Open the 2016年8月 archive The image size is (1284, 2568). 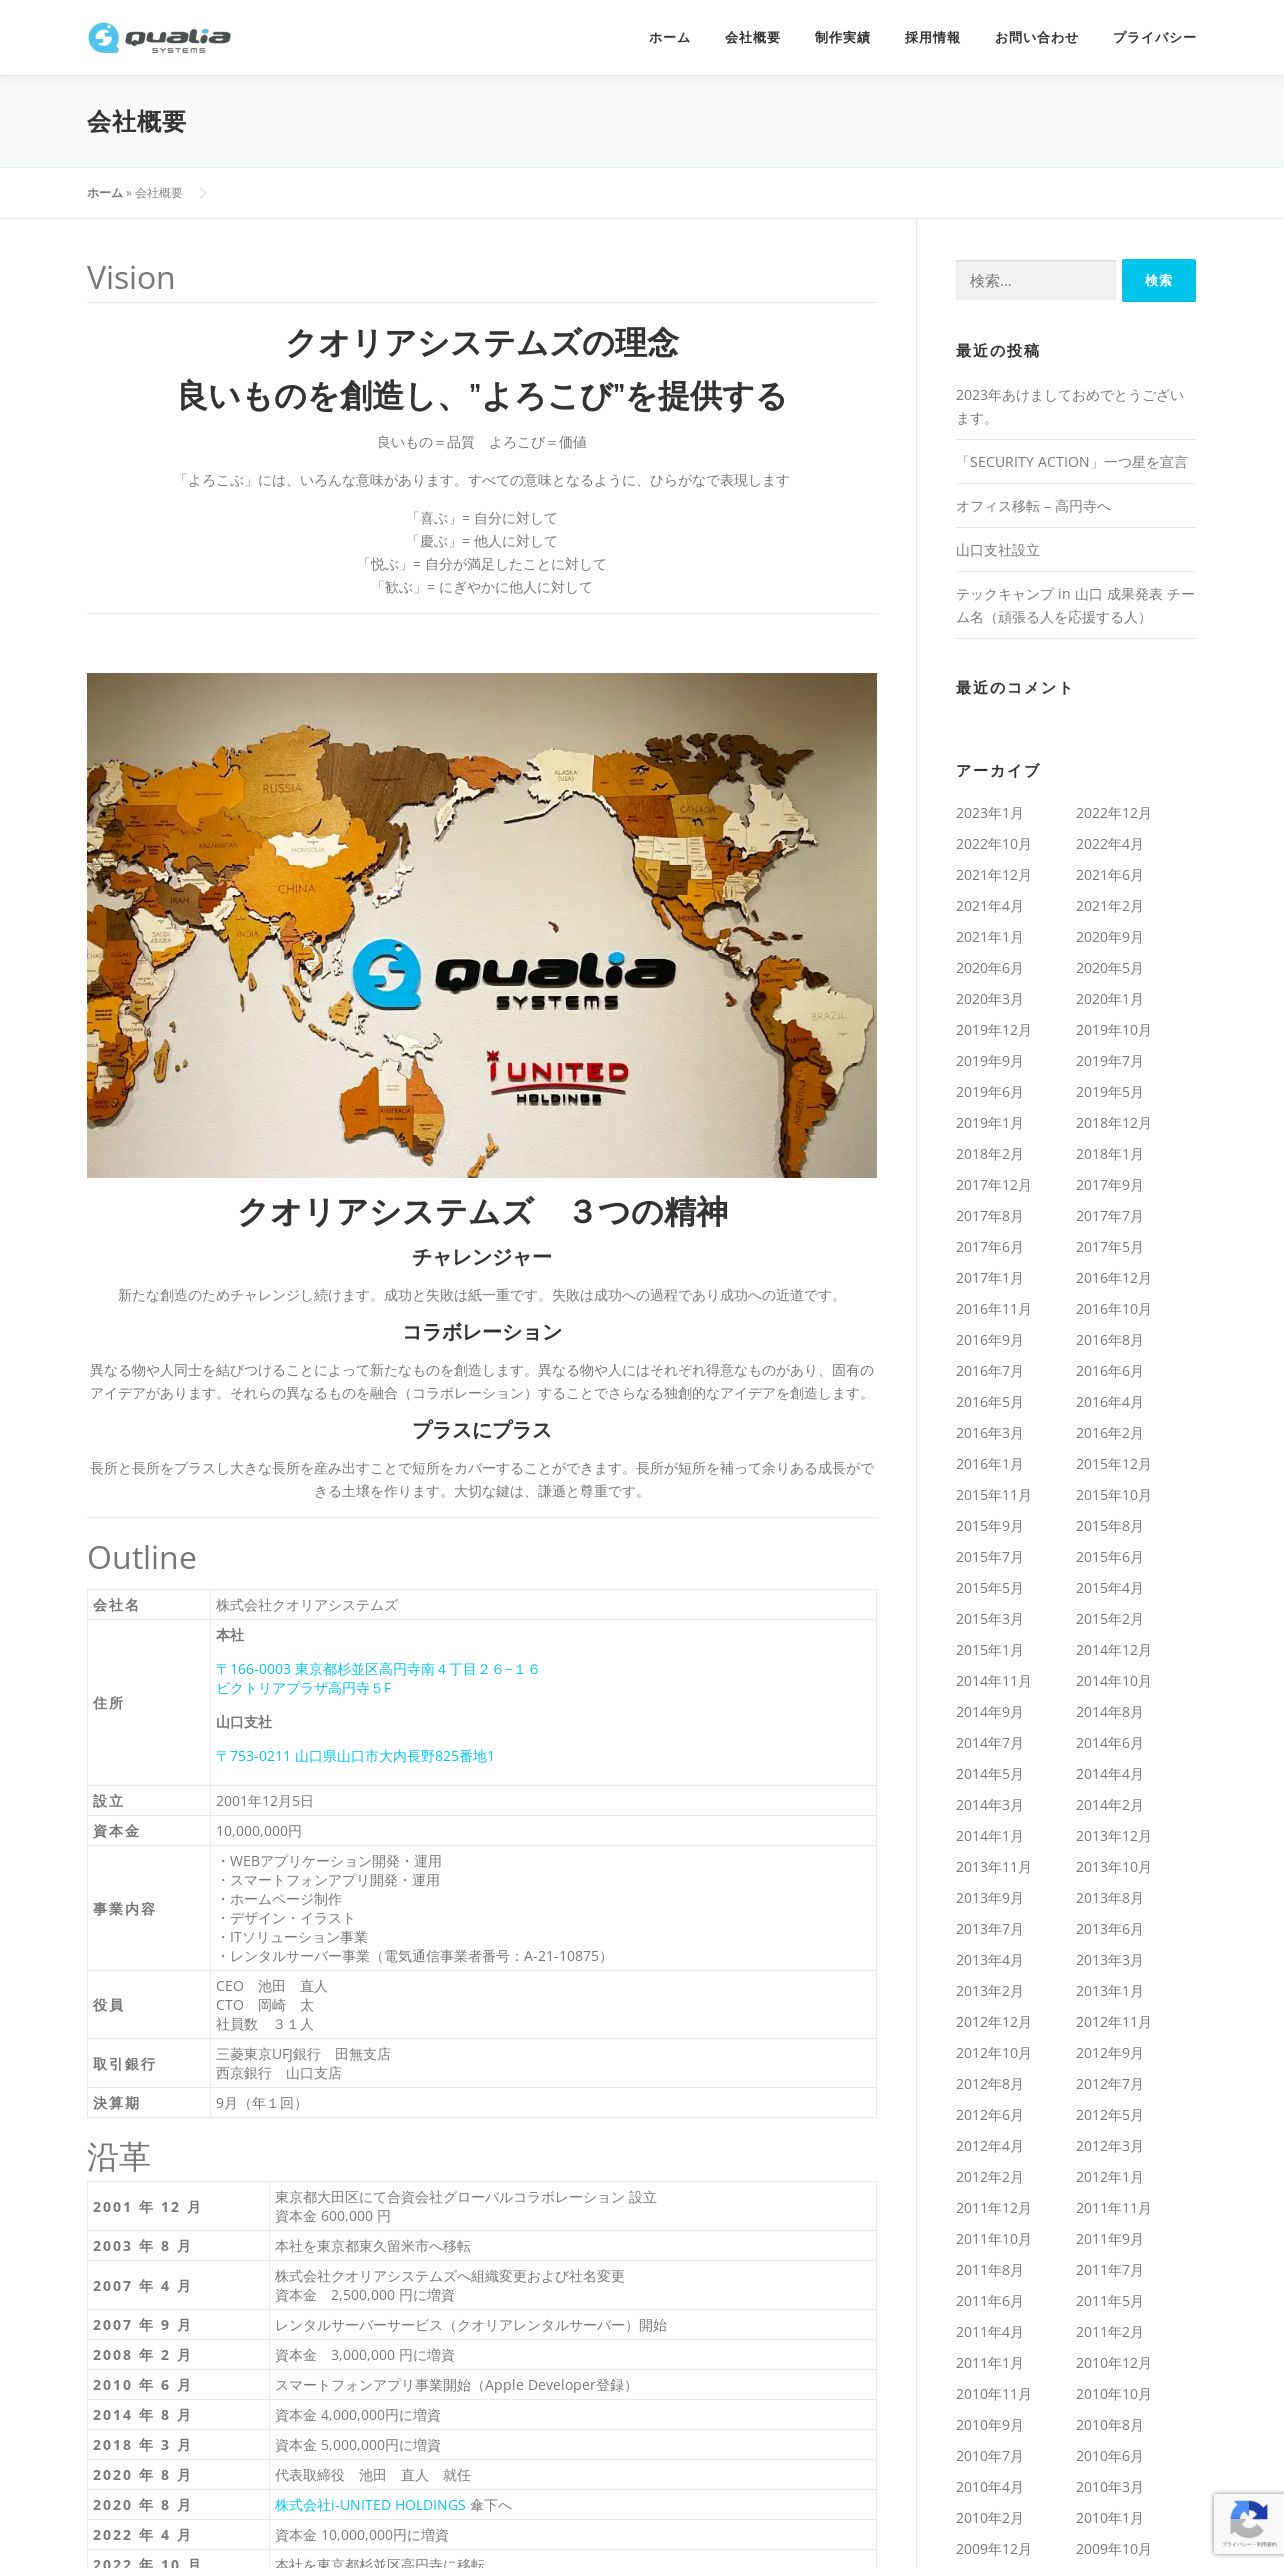[x=1109, y=1340]
